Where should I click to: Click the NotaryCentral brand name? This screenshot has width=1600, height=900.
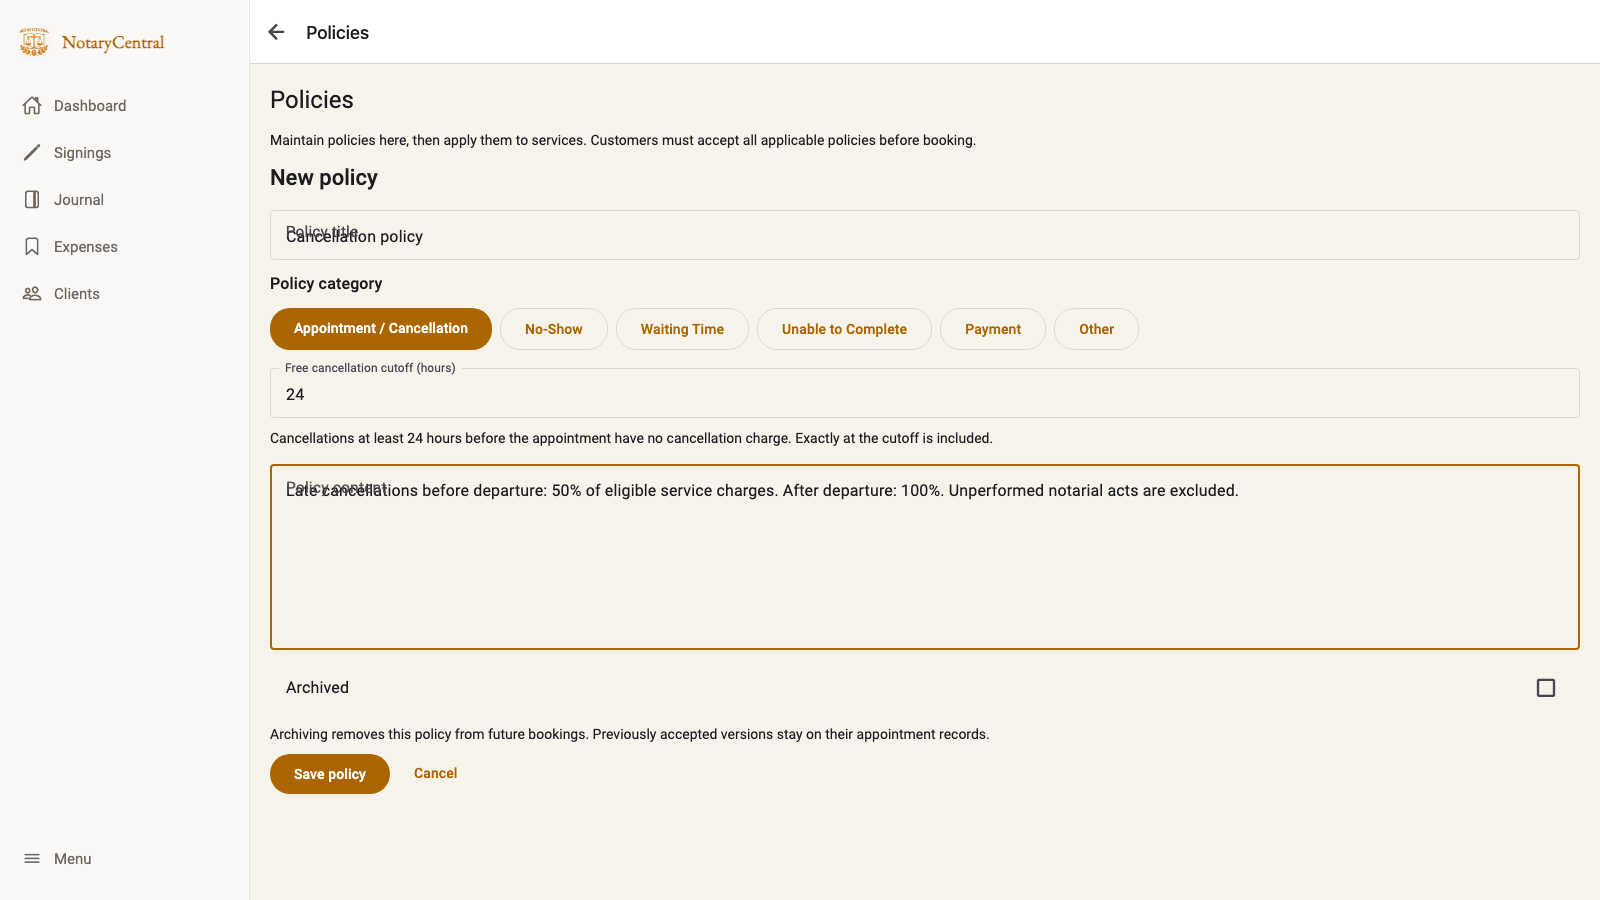coord(113,42)
